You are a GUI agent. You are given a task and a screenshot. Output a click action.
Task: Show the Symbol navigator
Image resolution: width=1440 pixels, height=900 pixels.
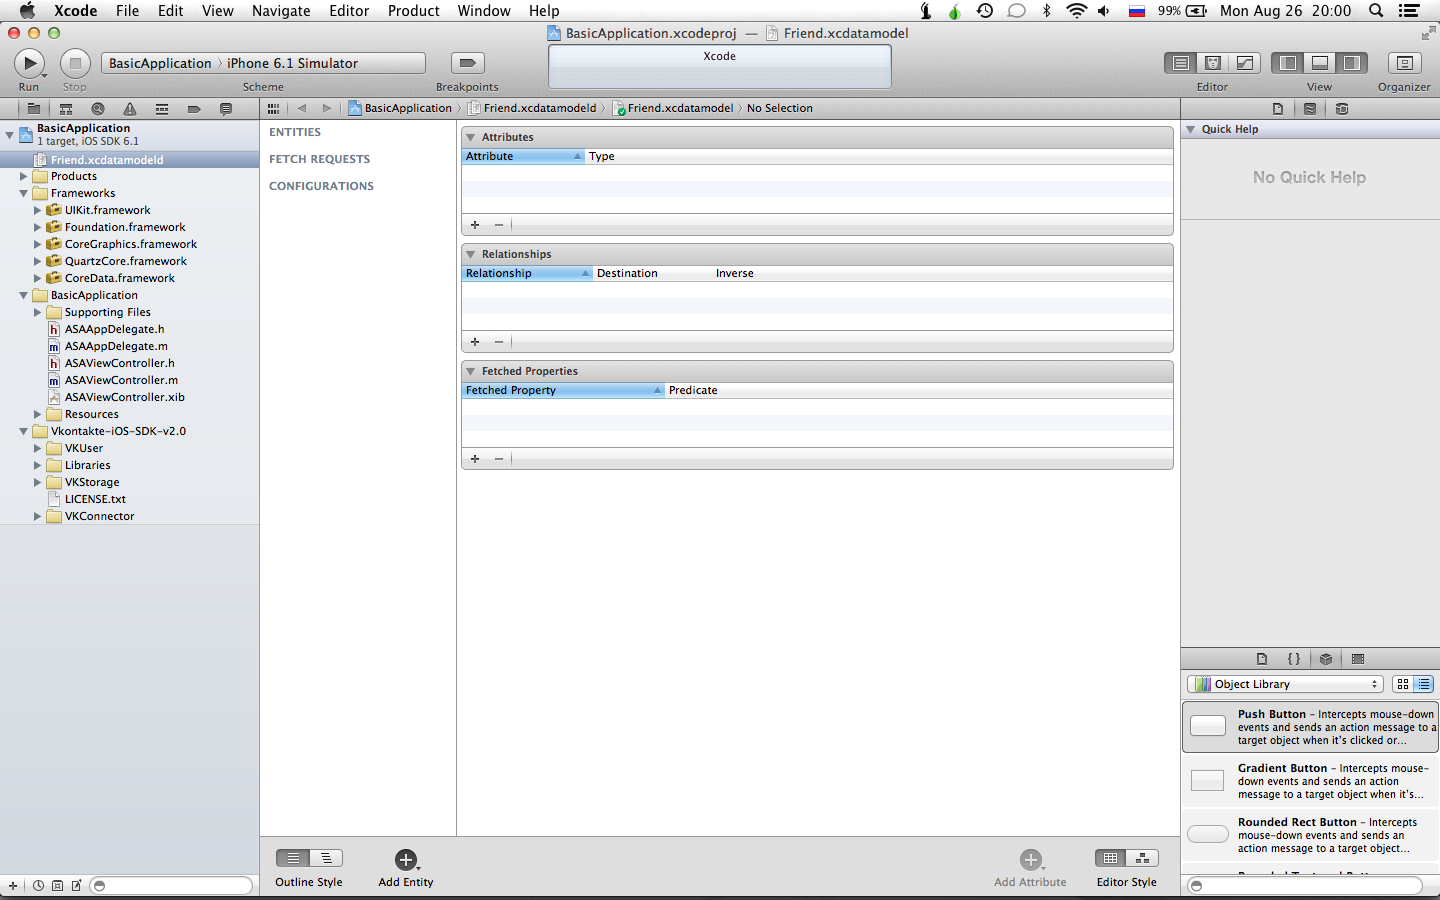pos(66,108)
